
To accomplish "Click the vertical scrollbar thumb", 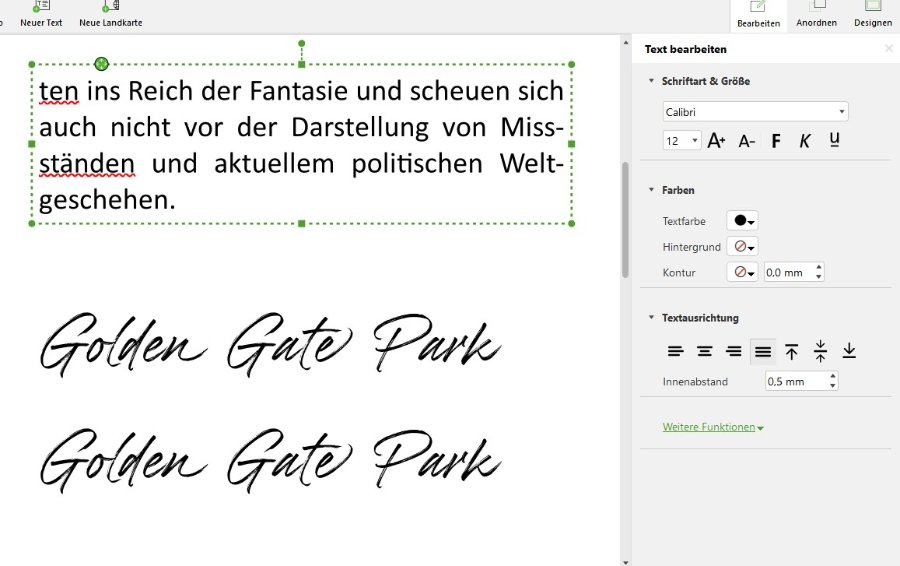I will tap(625, 220).
